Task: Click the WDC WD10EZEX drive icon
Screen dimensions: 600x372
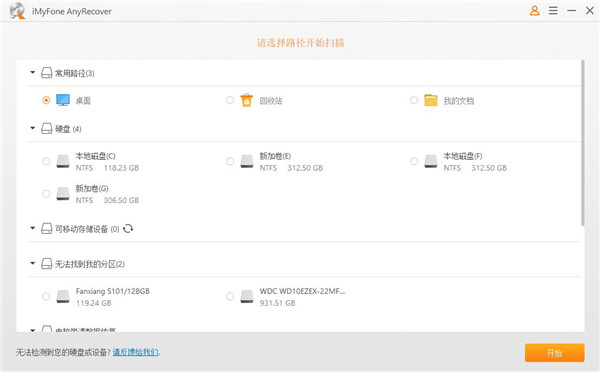Action: 247,296
